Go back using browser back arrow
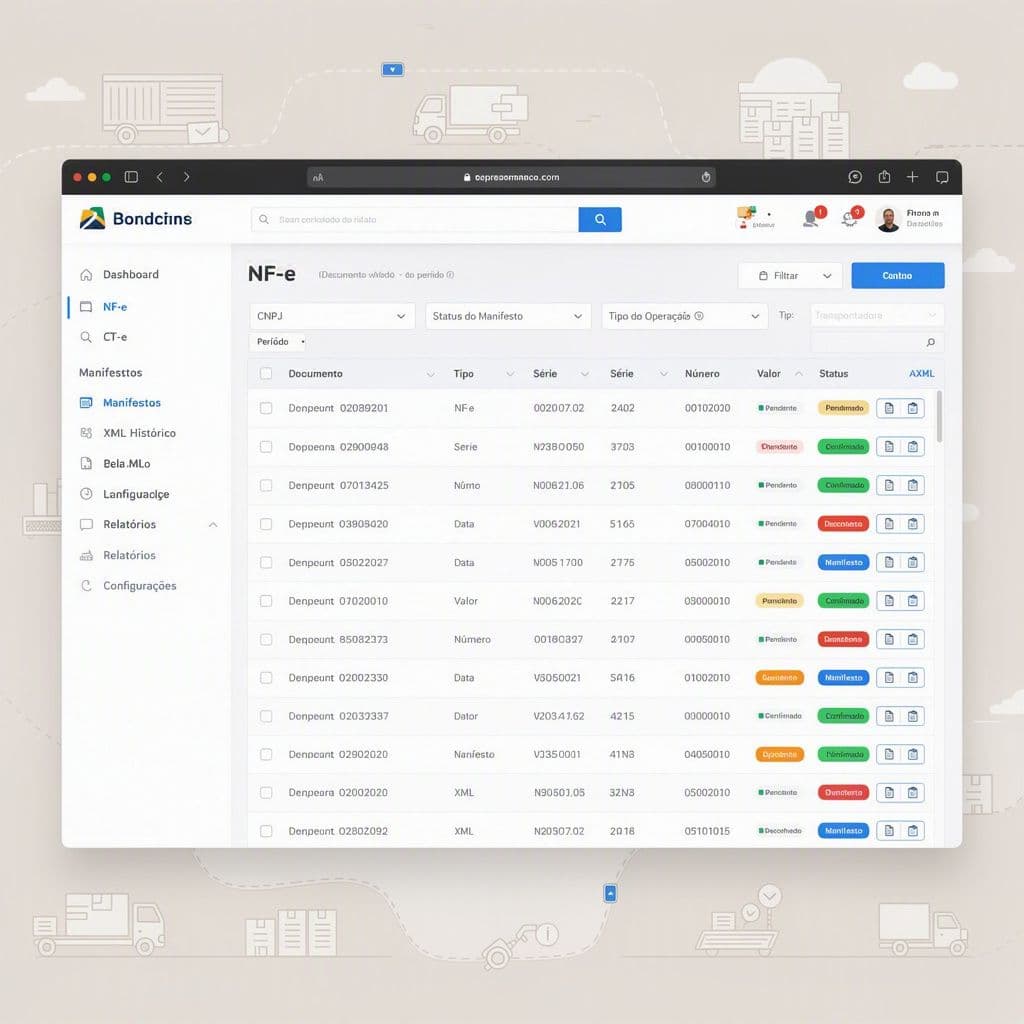1024x1024 pixels. (160, 177)
